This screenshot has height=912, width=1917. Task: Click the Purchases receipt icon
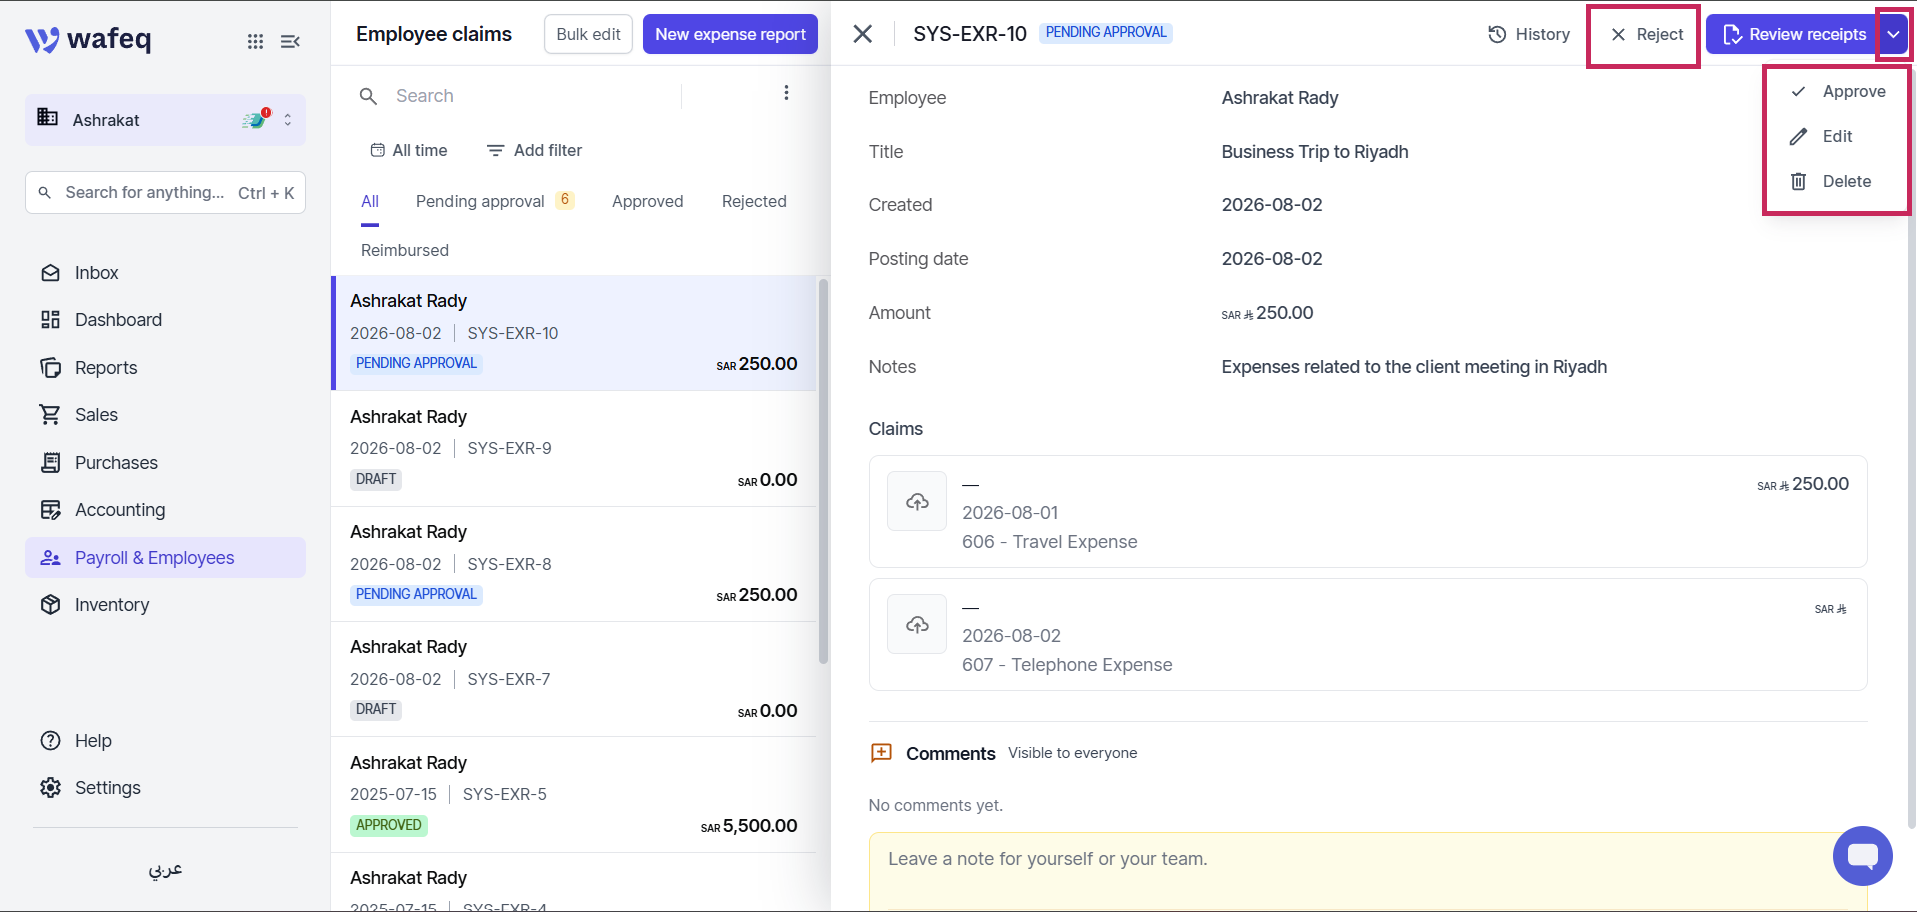click(50, 462)
